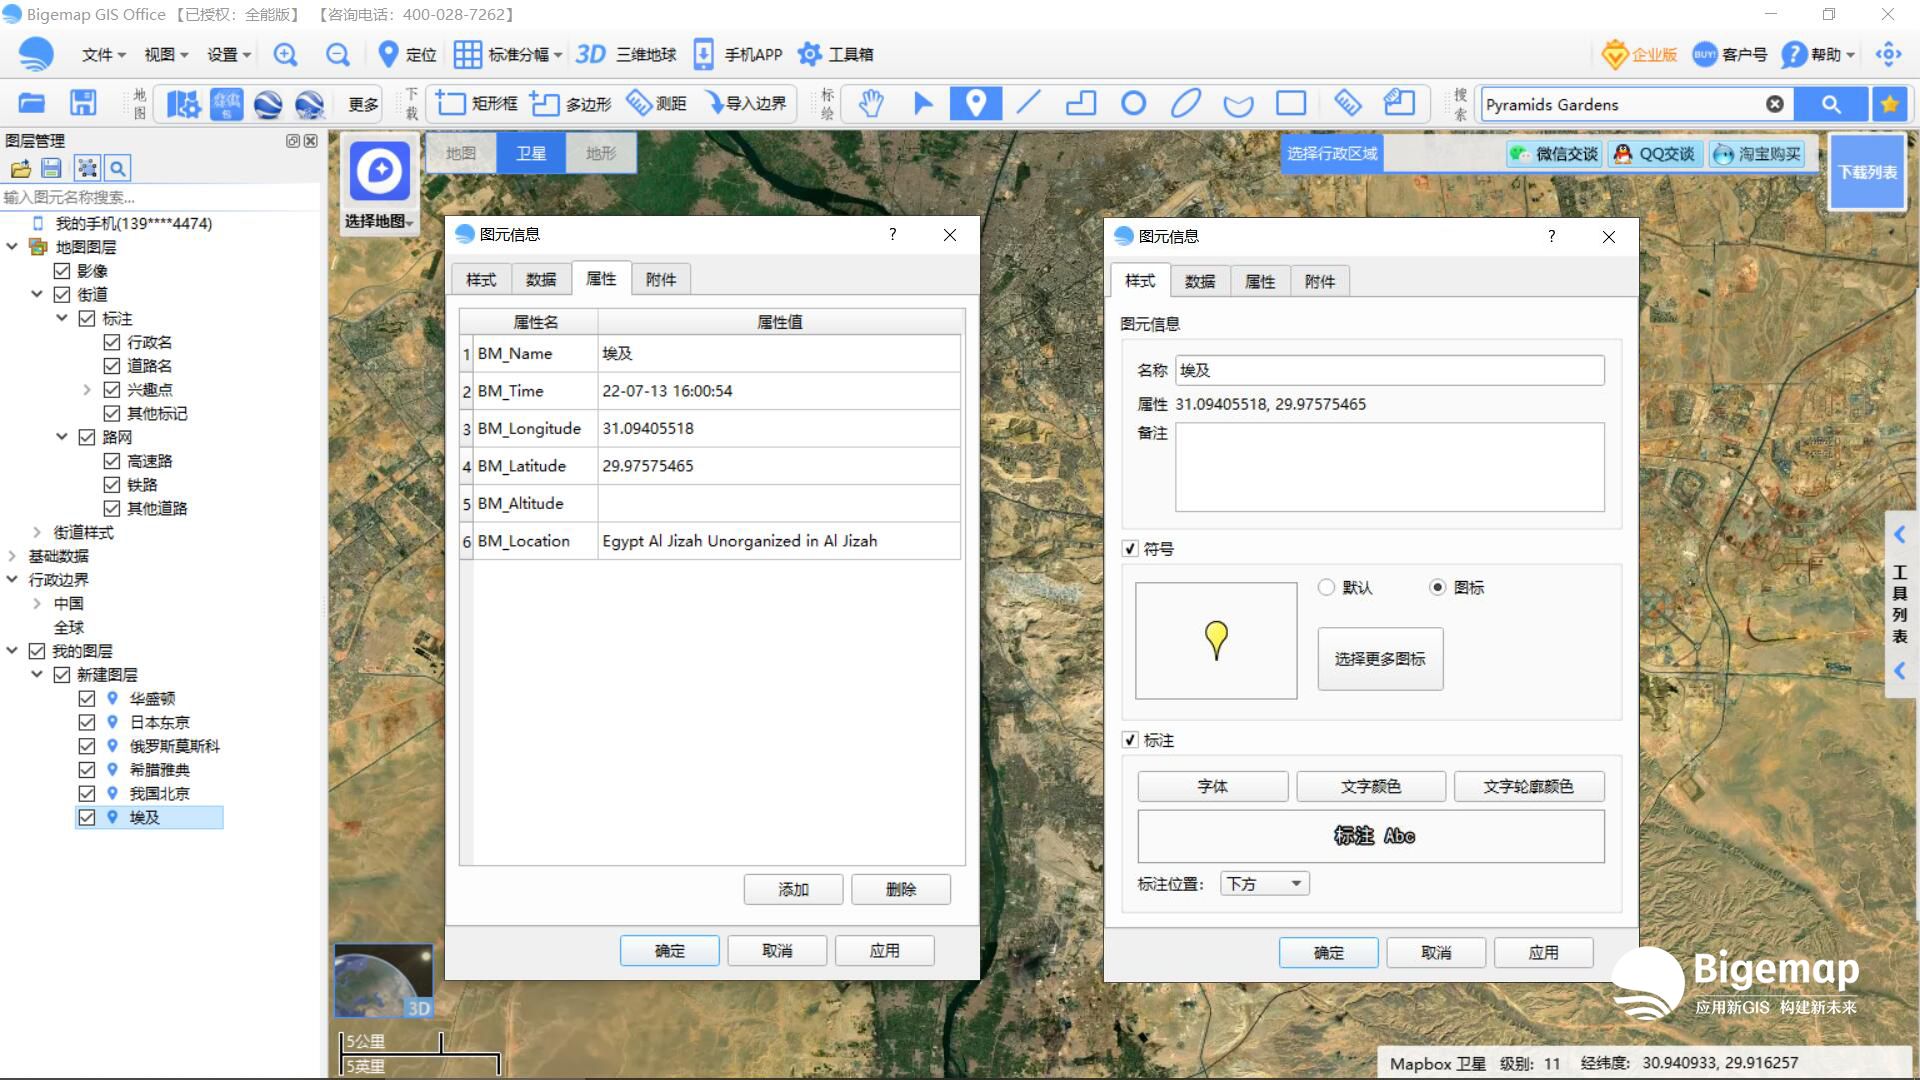This screenshot has height=1080, width=1920.
Task: Expand the 中国 boundary node
Action: click(37, 604)
